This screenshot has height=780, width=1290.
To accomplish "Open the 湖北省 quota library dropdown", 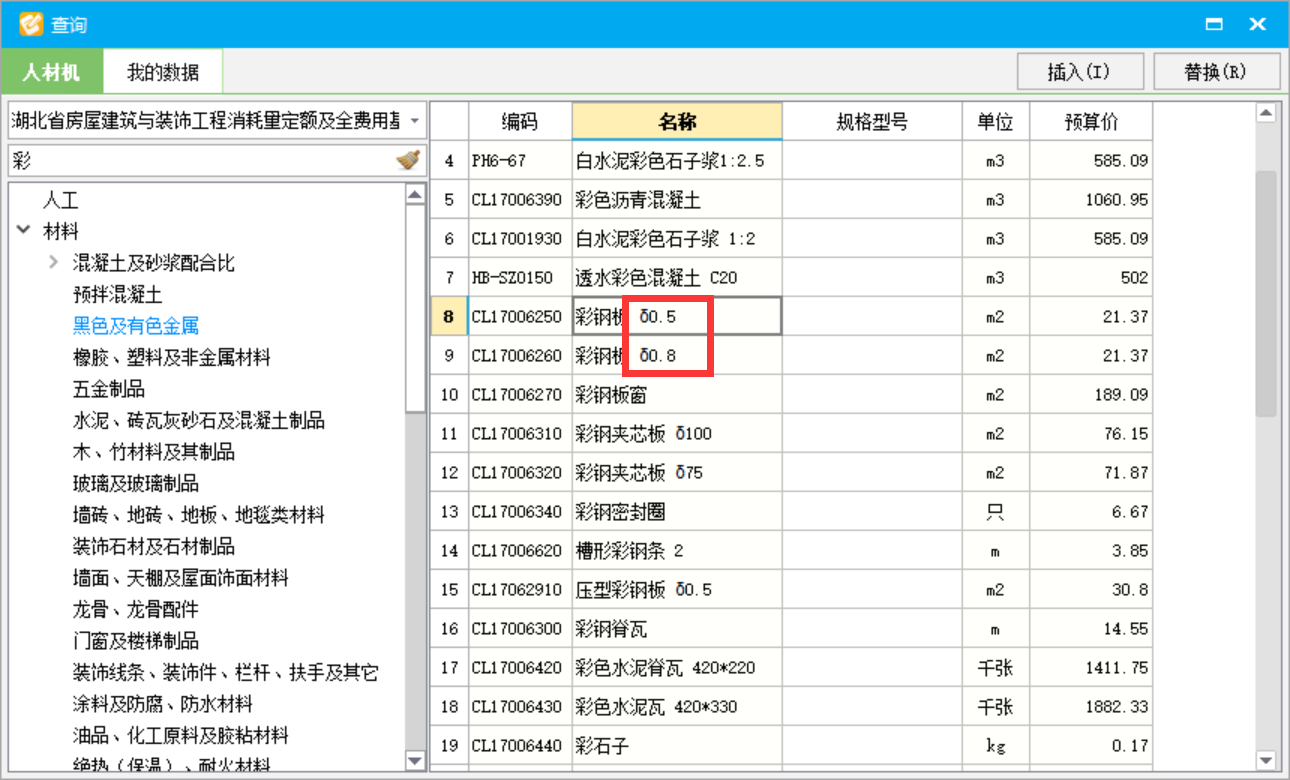I will (414, 122).
